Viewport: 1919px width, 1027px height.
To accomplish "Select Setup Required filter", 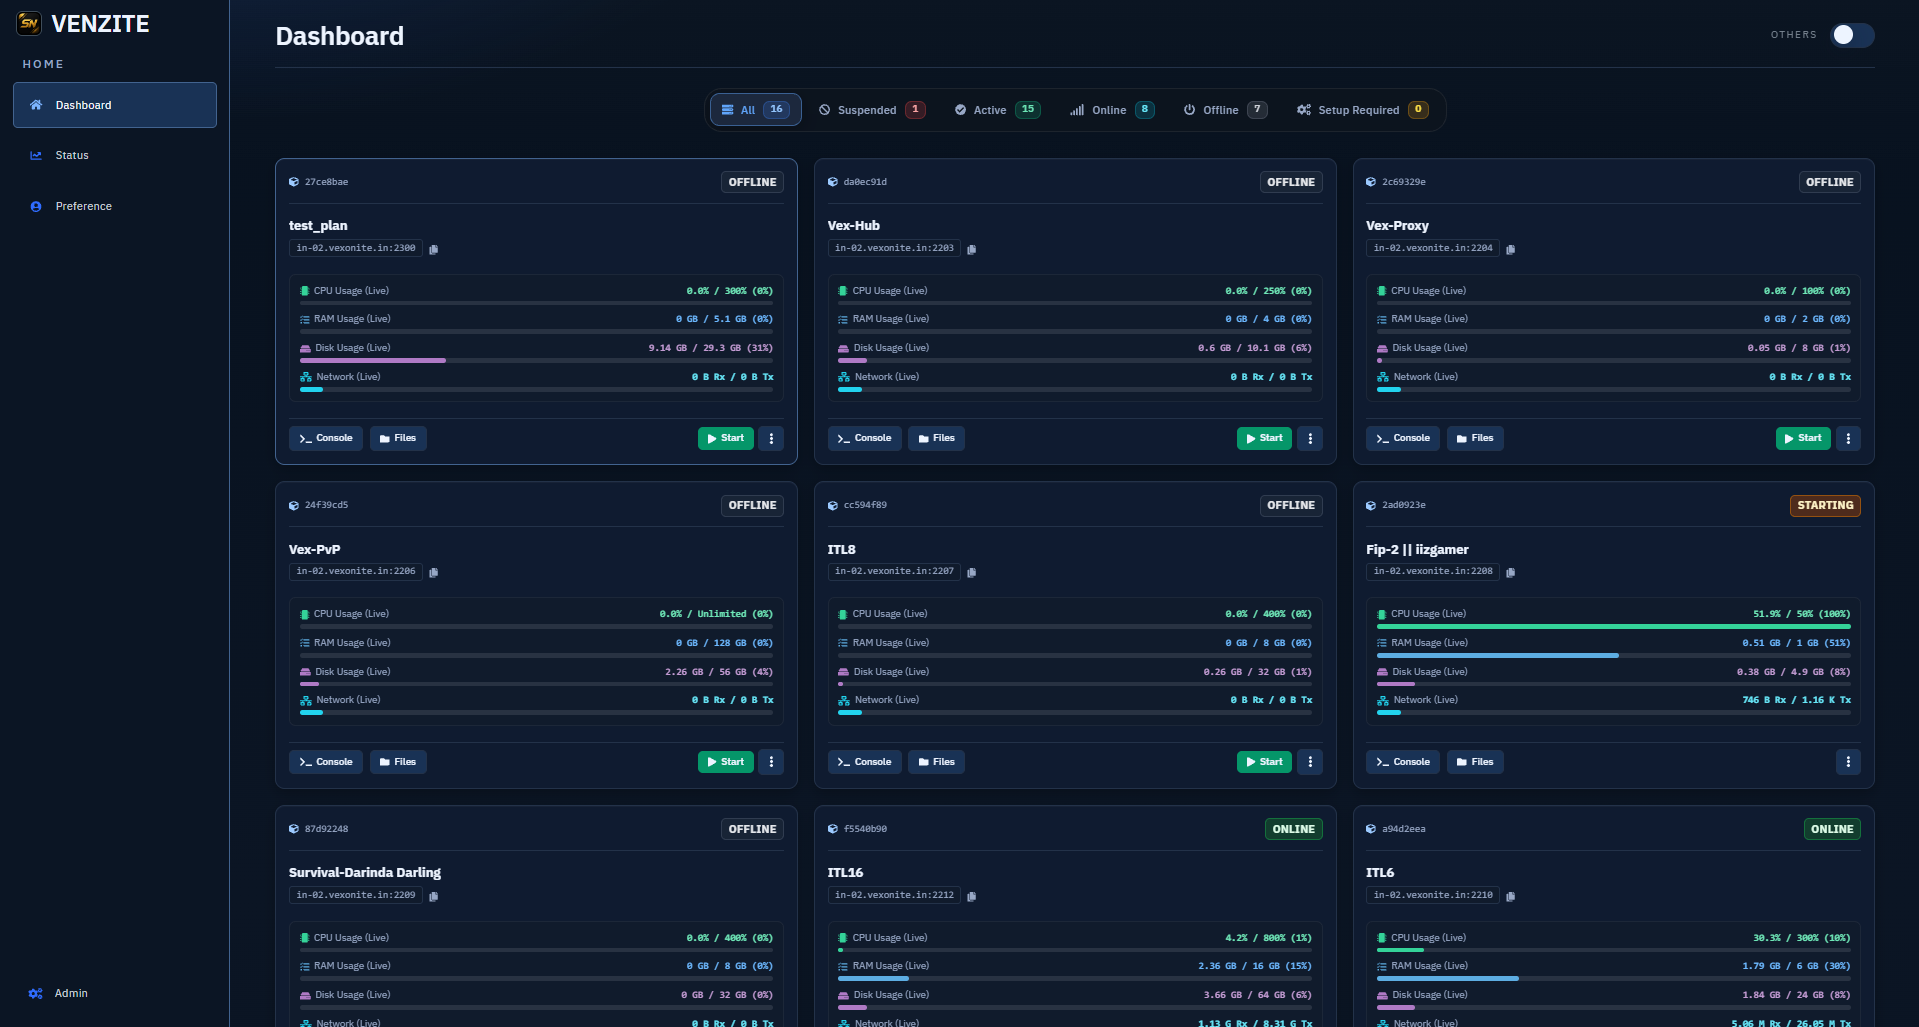I will click(1362, 110).
